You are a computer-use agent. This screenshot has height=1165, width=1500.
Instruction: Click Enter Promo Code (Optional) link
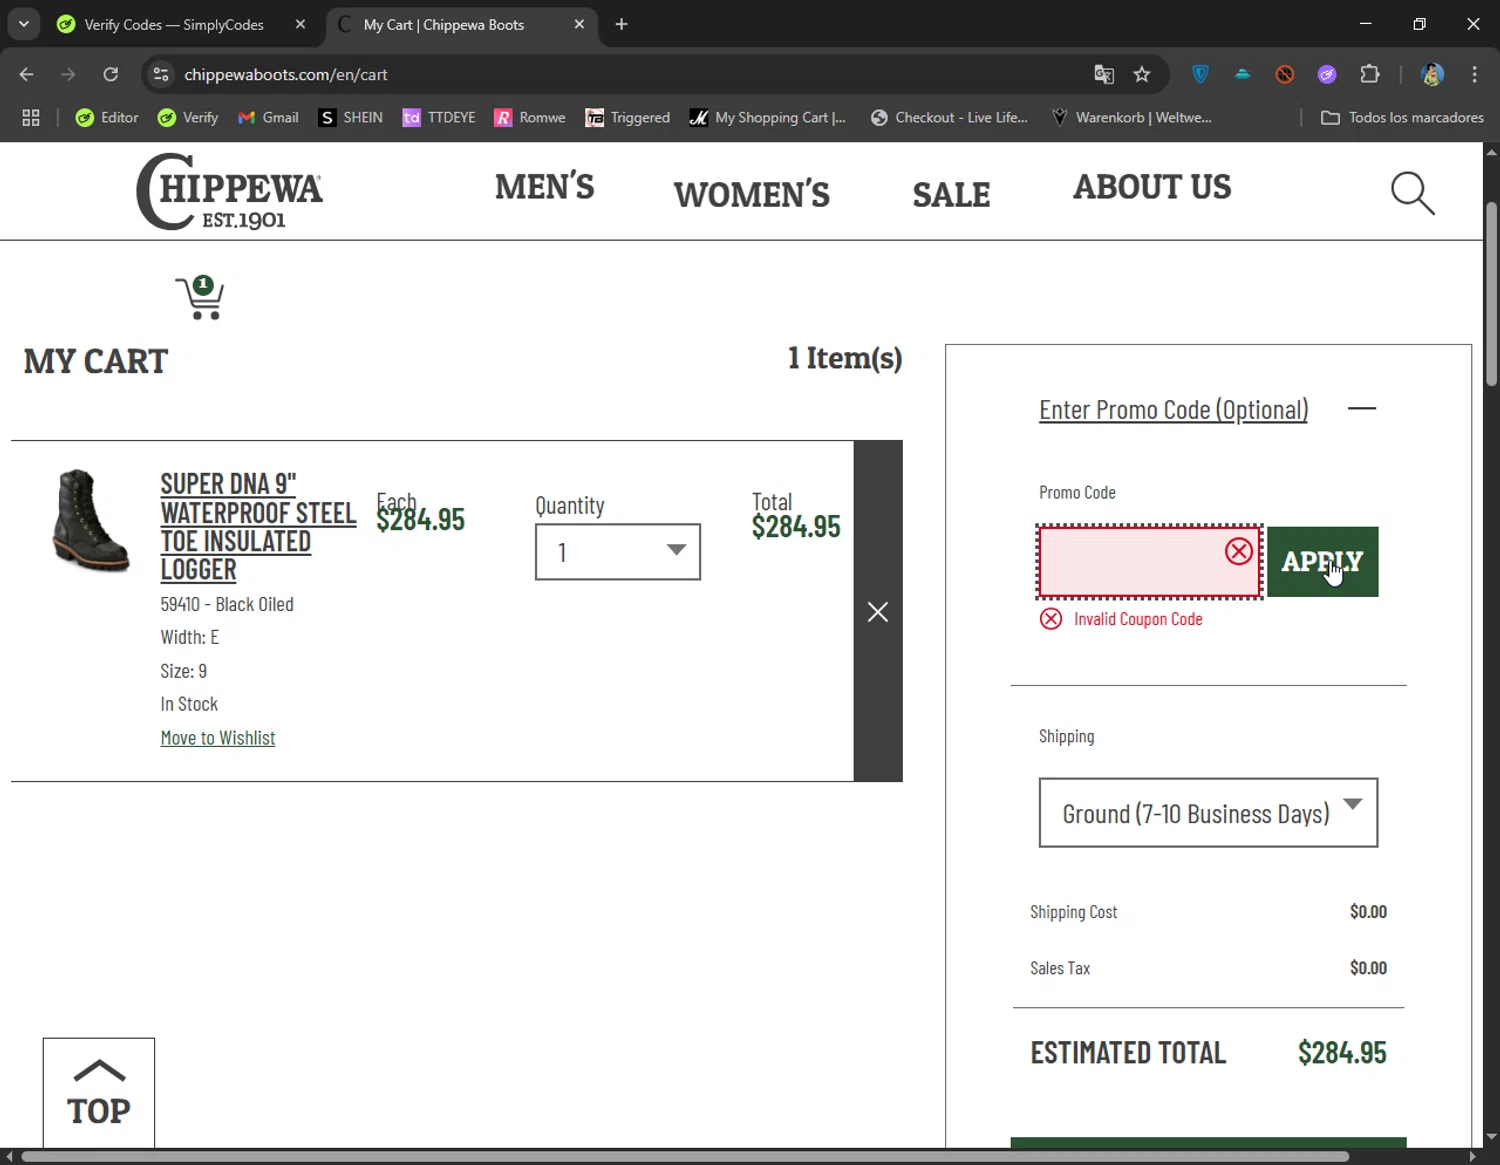pos(1173,410)
